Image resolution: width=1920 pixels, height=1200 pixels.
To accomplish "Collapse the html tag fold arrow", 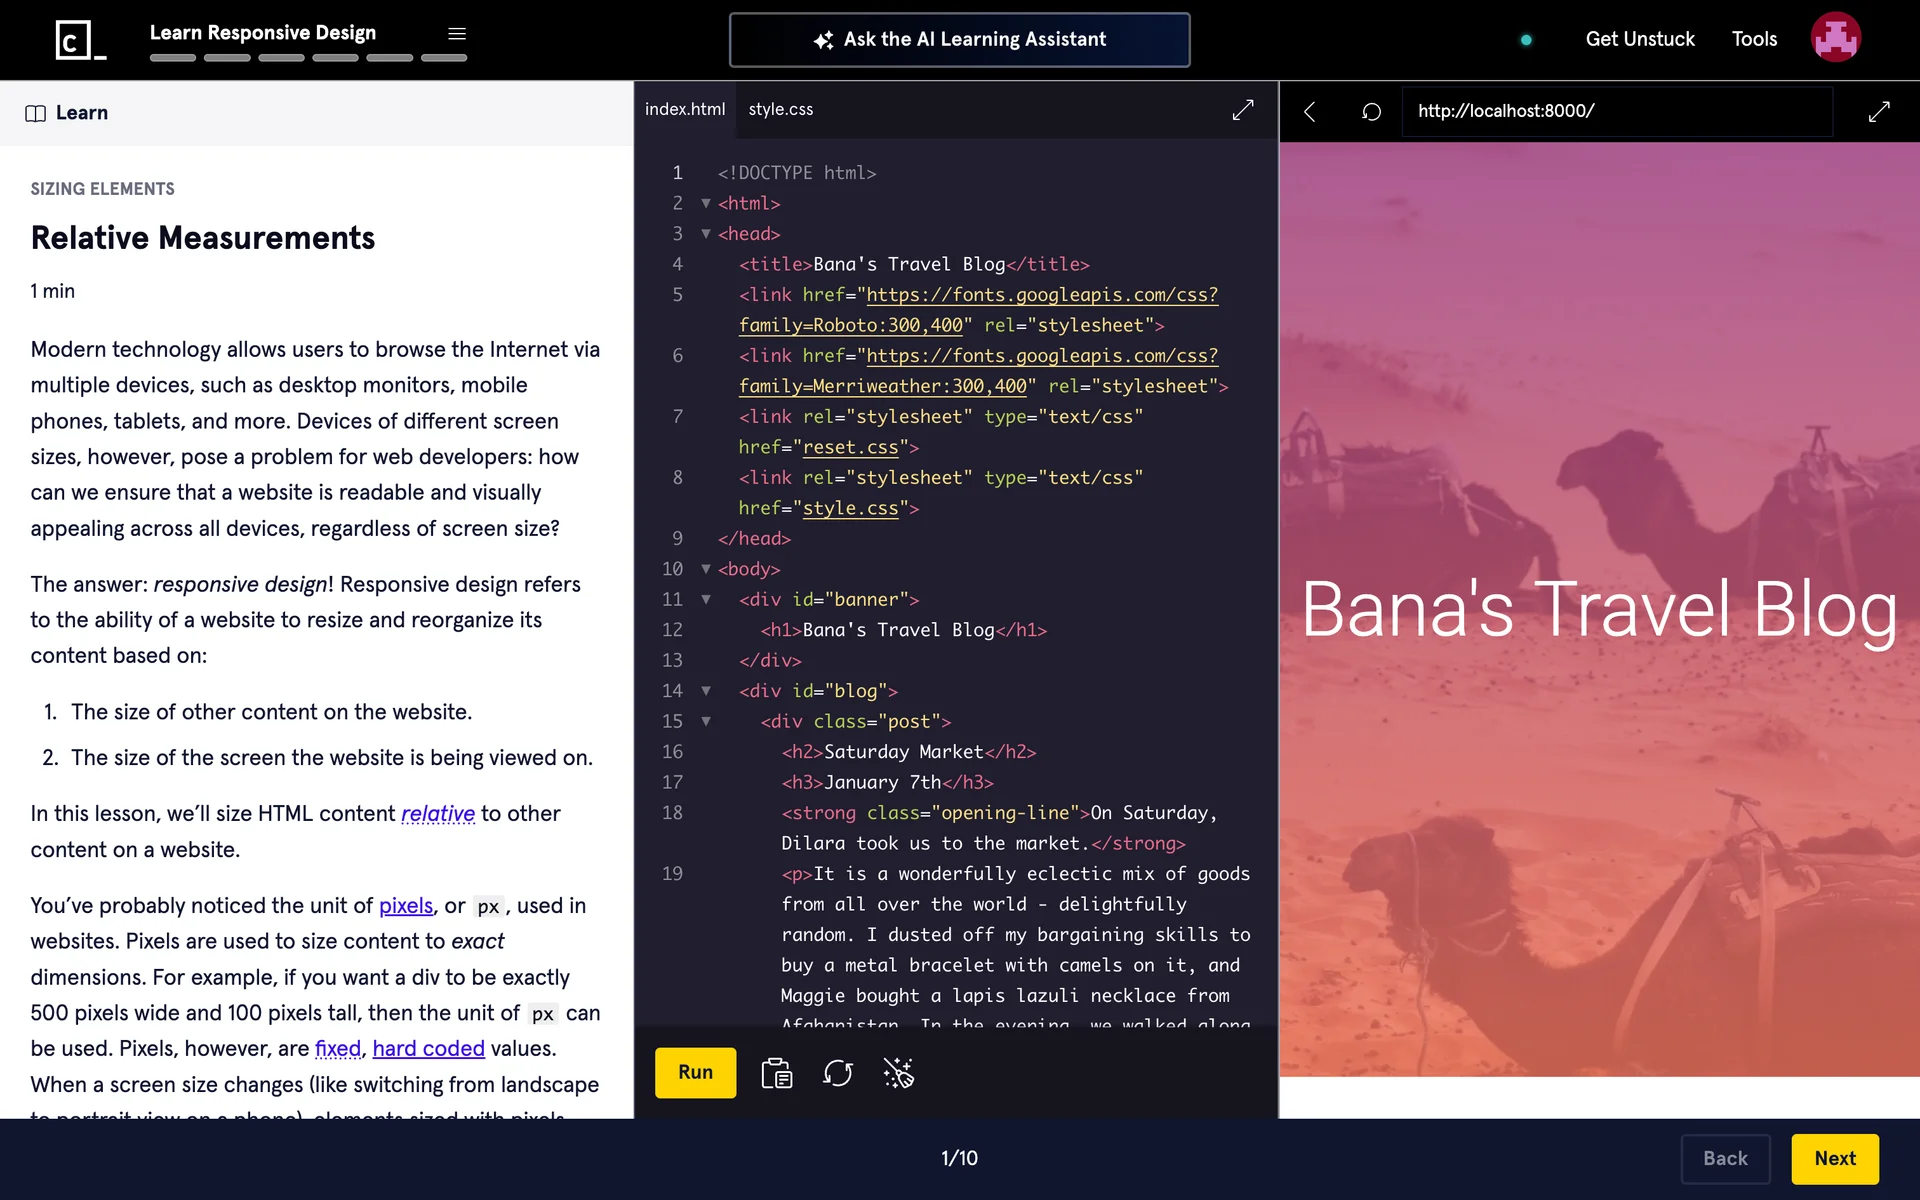I will (x=706, y=203).
